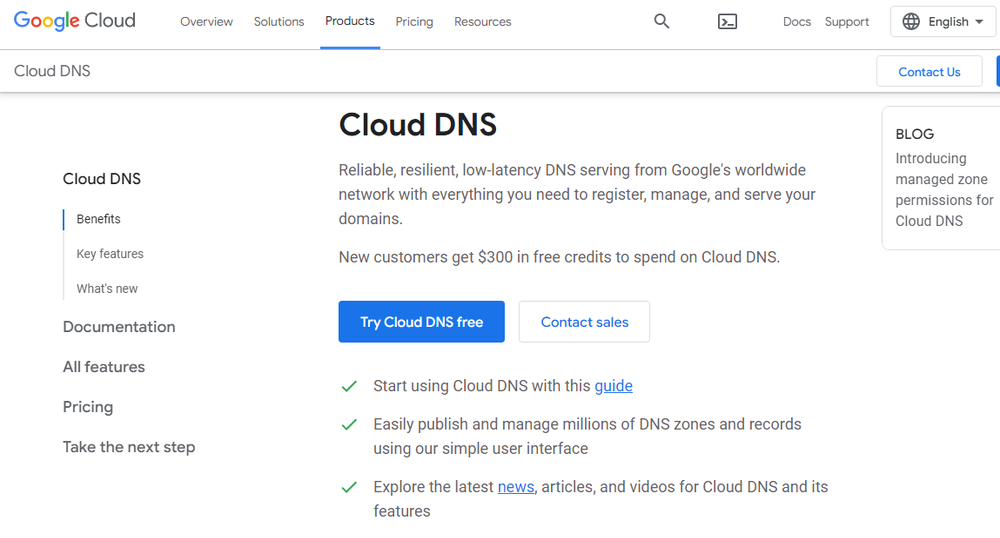Click the Cloud DNS main page heading
The width and height of the screenshot is (1000, 538).
coord(418,124)
